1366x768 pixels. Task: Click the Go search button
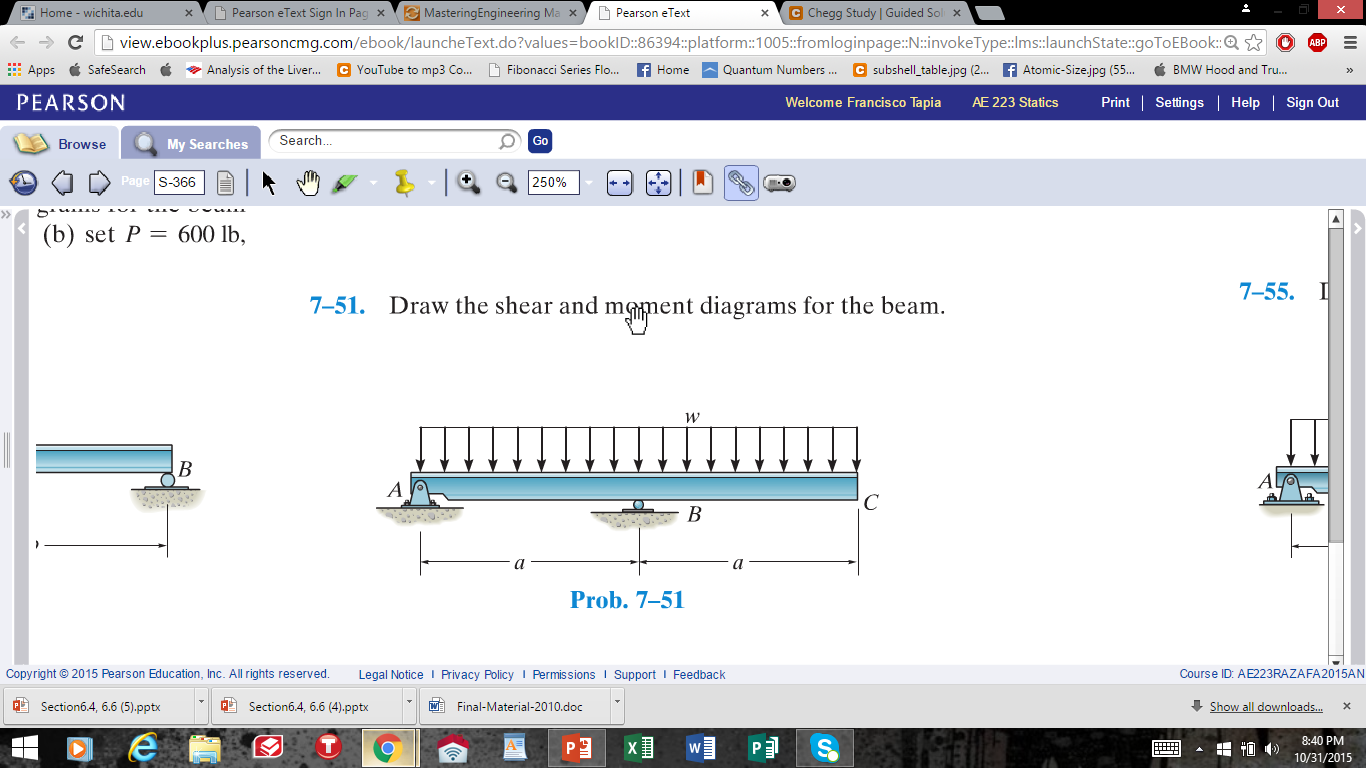click(x=540, y=141)
